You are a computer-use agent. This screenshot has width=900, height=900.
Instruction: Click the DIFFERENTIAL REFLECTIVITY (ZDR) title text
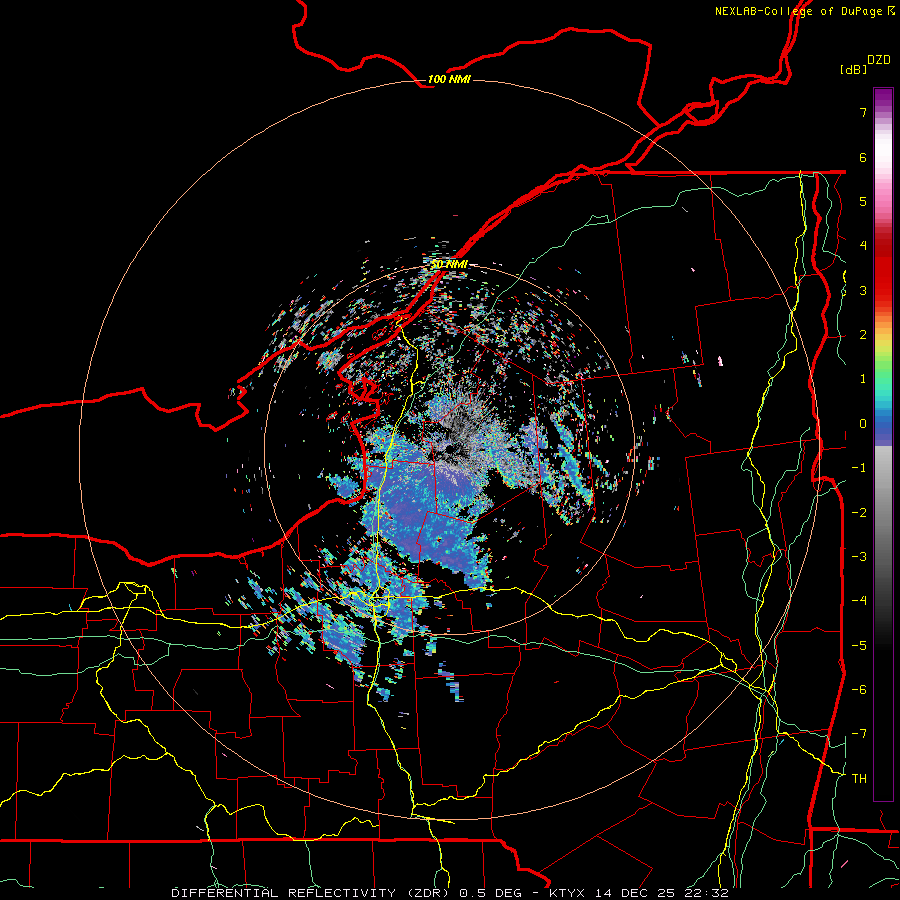click(312, 893)
